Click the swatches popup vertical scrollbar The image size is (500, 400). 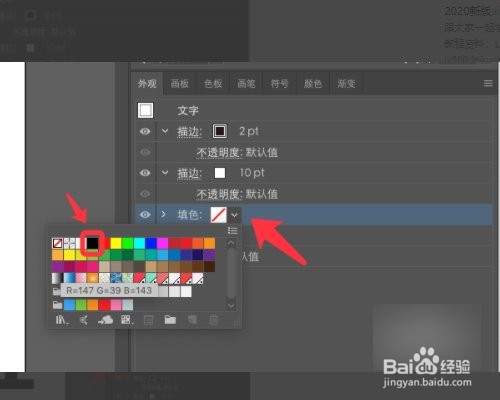click(231, 274)
